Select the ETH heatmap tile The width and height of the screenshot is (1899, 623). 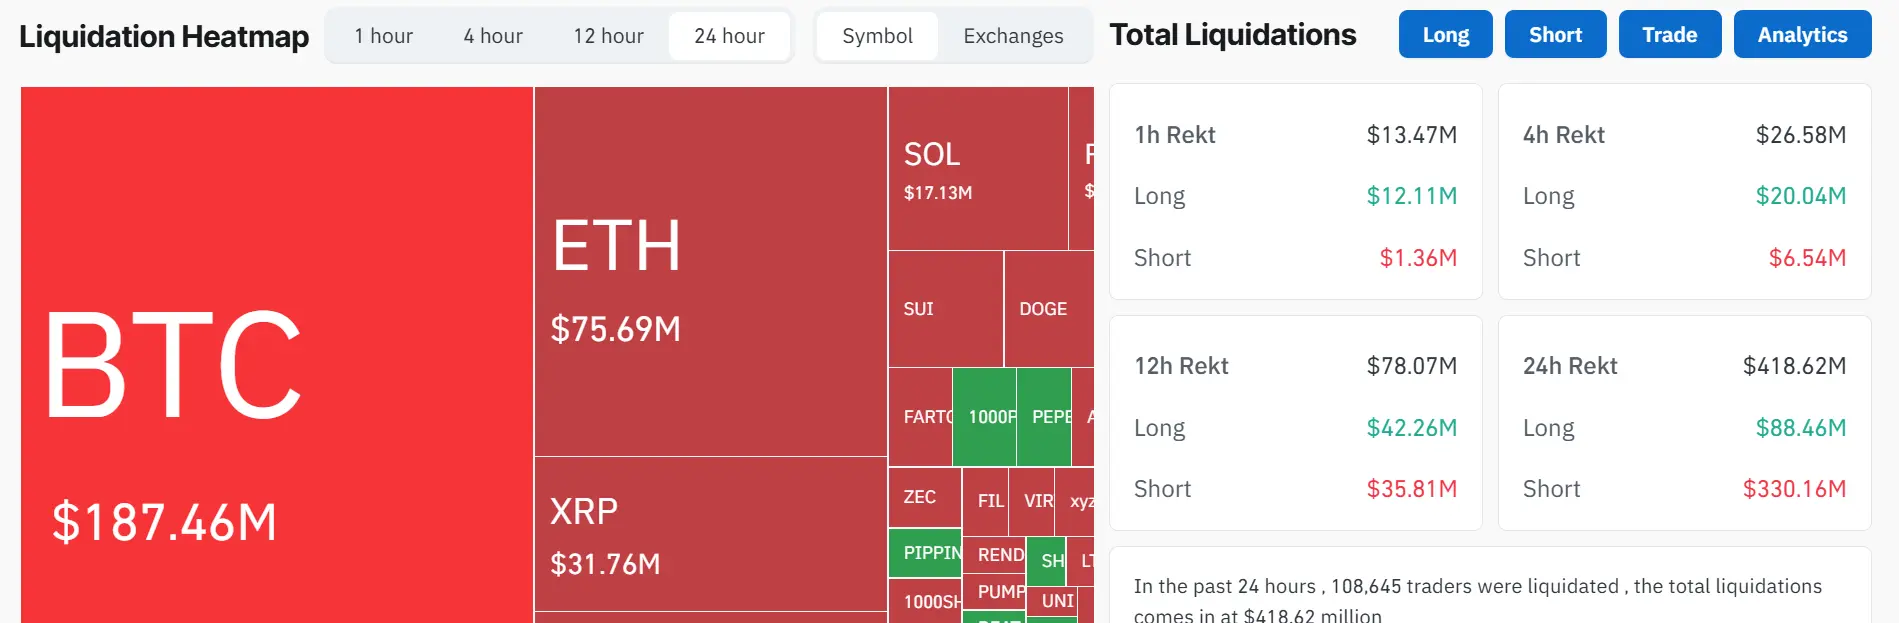coord(710,270)
